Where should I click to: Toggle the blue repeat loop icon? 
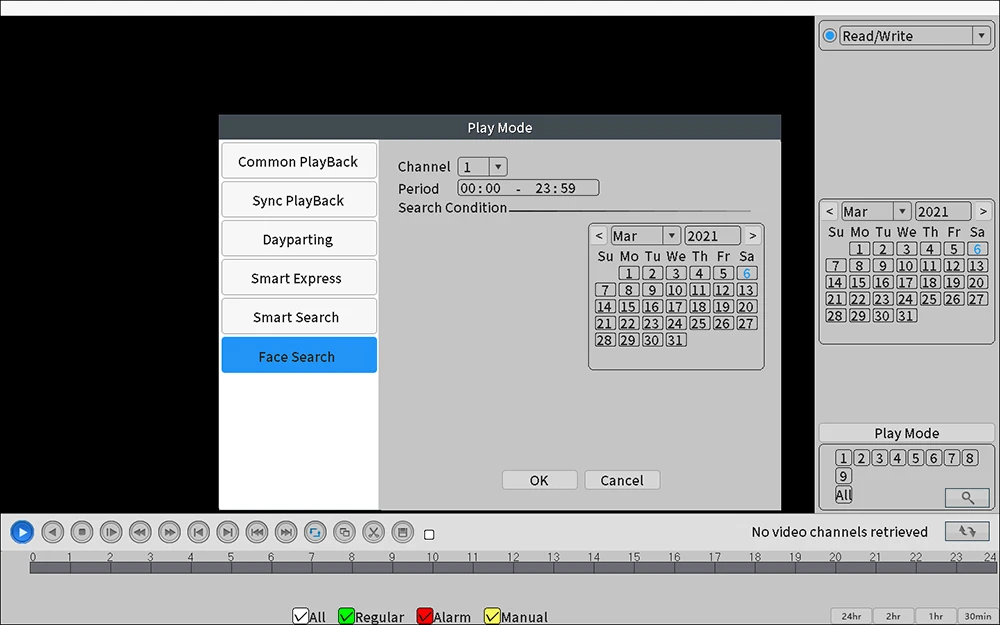(315, 532)
